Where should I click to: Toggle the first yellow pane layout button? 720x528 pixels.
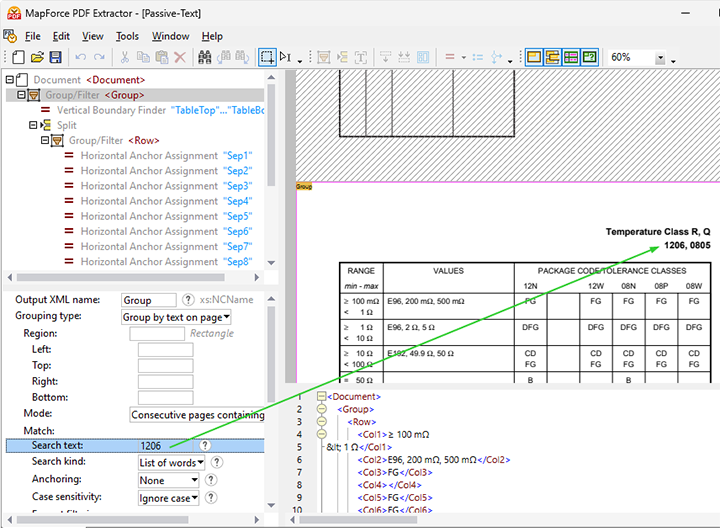click(x=534, y=58)
